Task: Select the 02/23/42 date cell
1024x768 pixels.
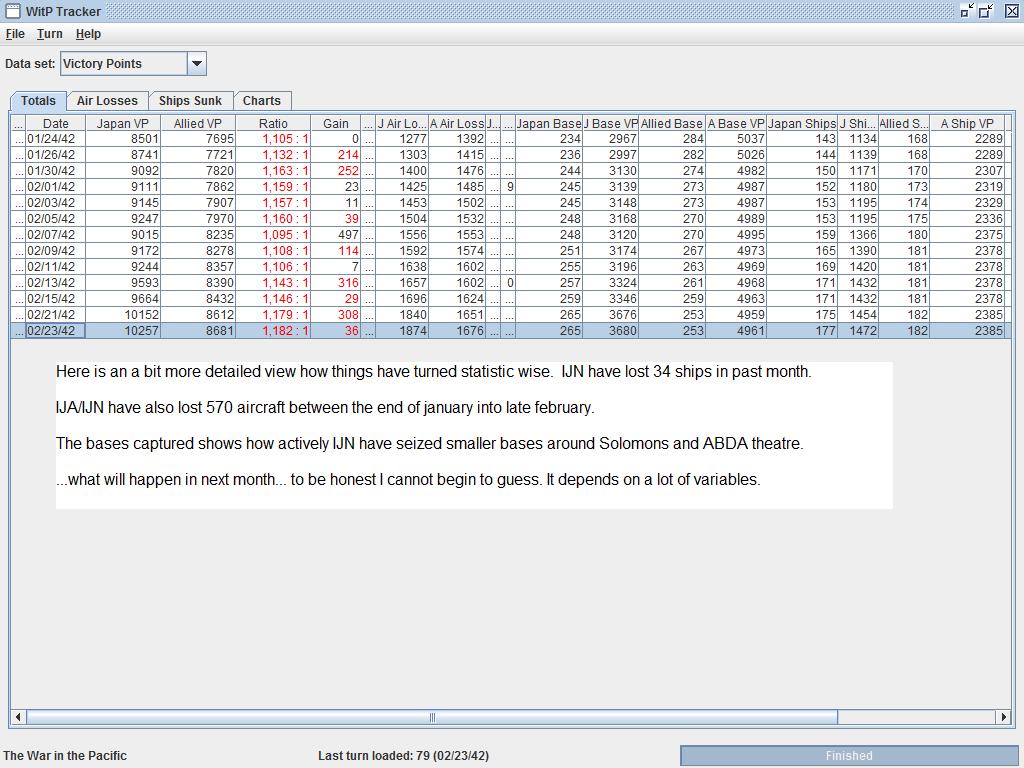Action: (56, 330)
